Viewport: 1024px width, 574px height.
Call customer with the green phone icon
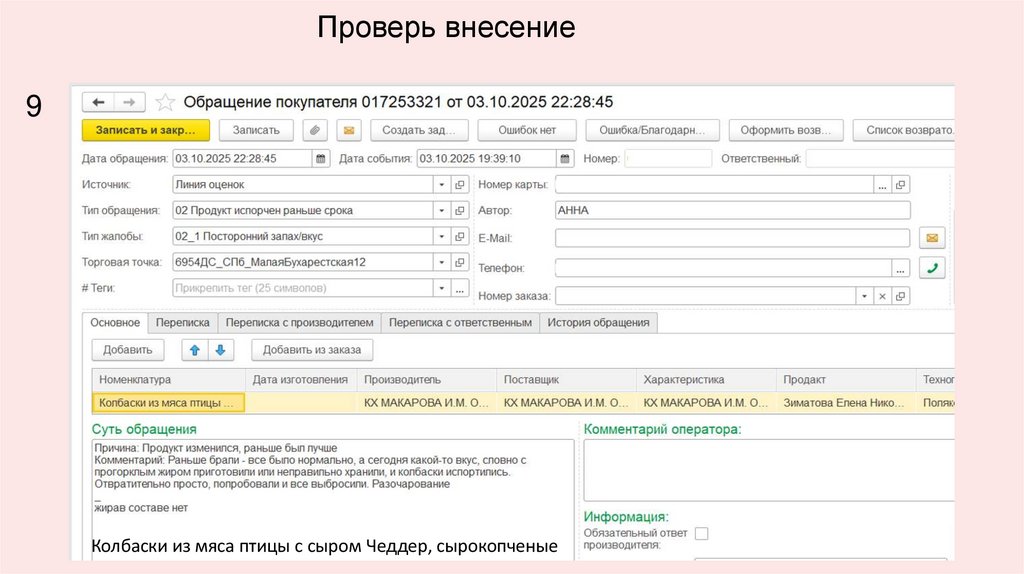pyautogui.click(x=932, y=268)
